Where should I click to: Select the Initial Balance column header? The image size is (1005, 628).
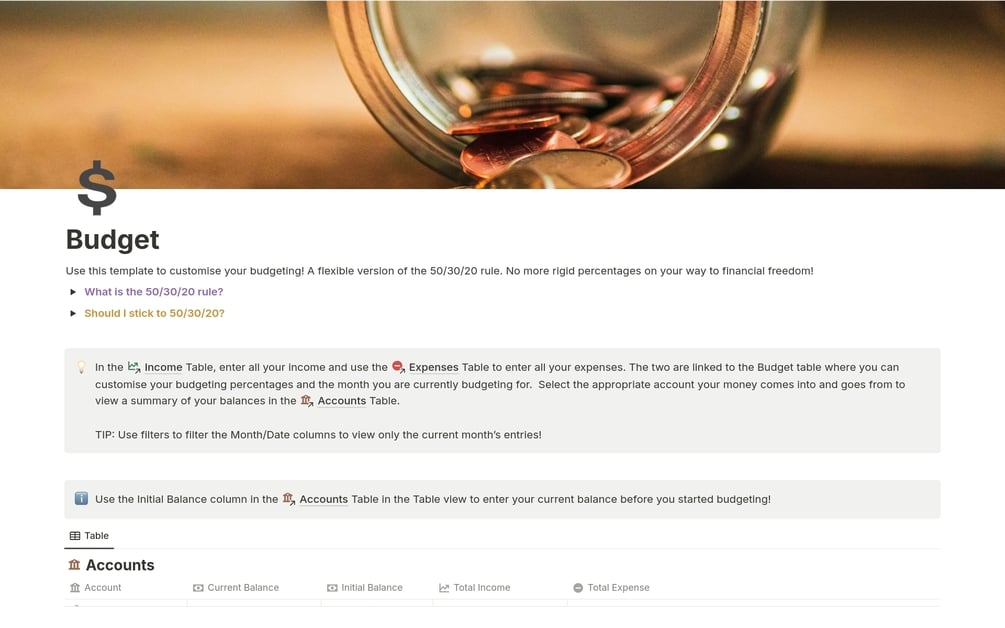click(365, 588)
